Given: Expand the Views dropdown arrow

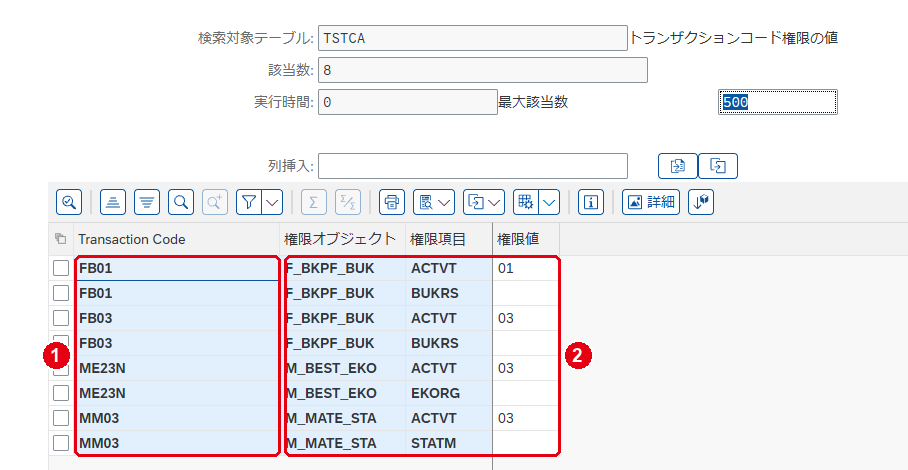Looking at the screenshot, I should coord(445,202).
